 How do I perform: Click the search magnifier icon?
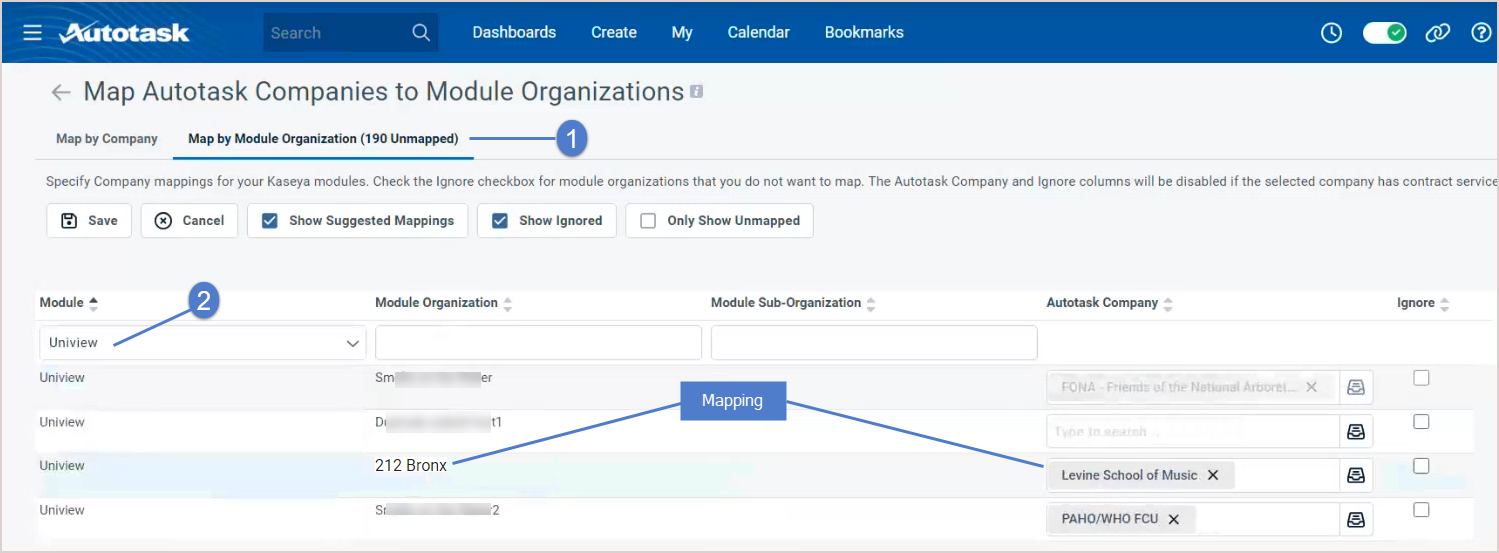(x=421, y=33)
